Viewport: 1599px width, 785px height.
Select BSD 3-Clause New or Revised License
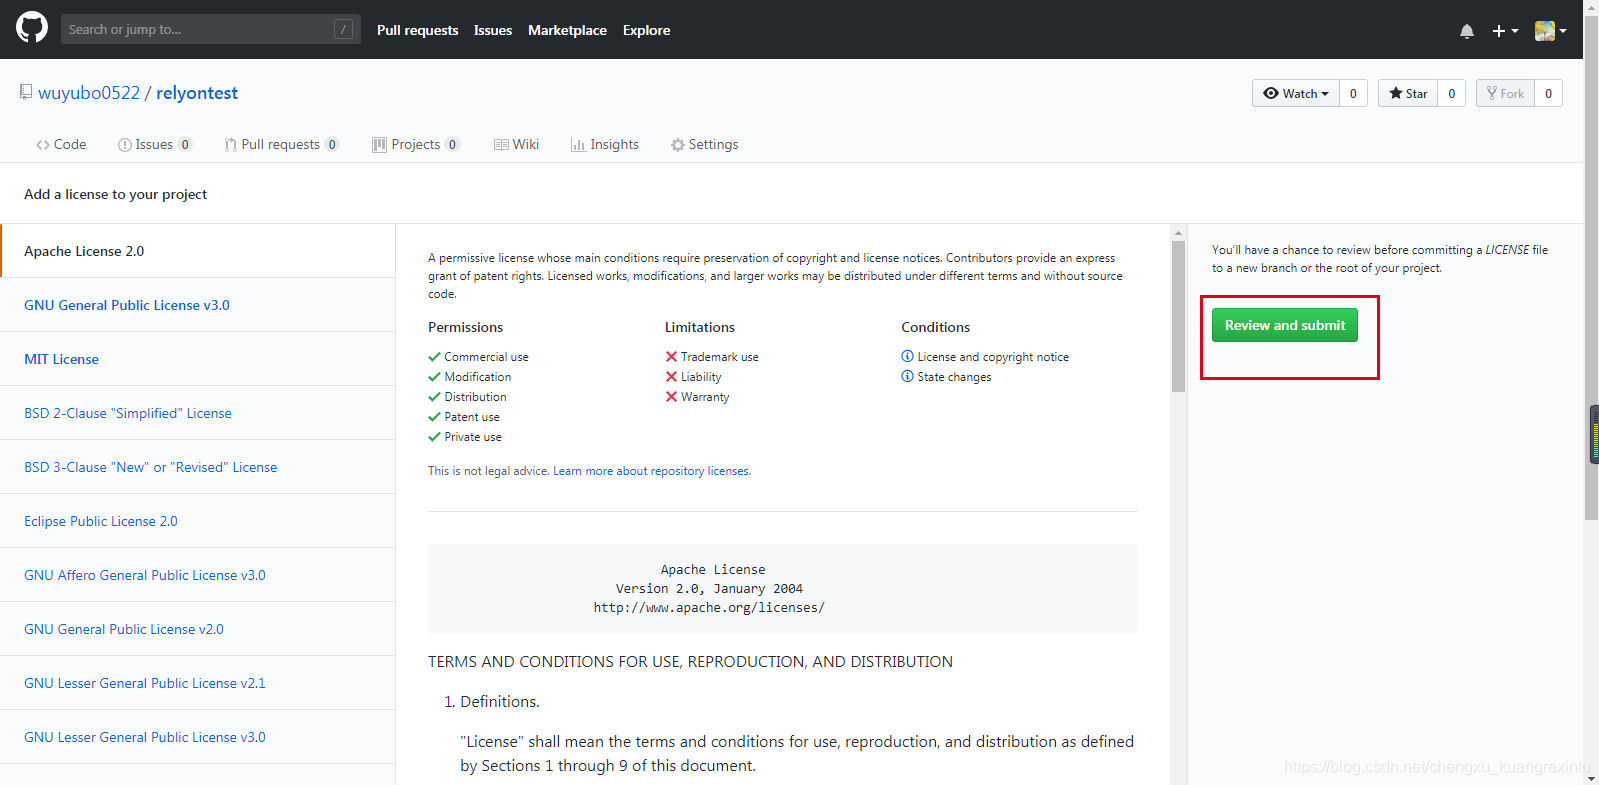[198, 467]
